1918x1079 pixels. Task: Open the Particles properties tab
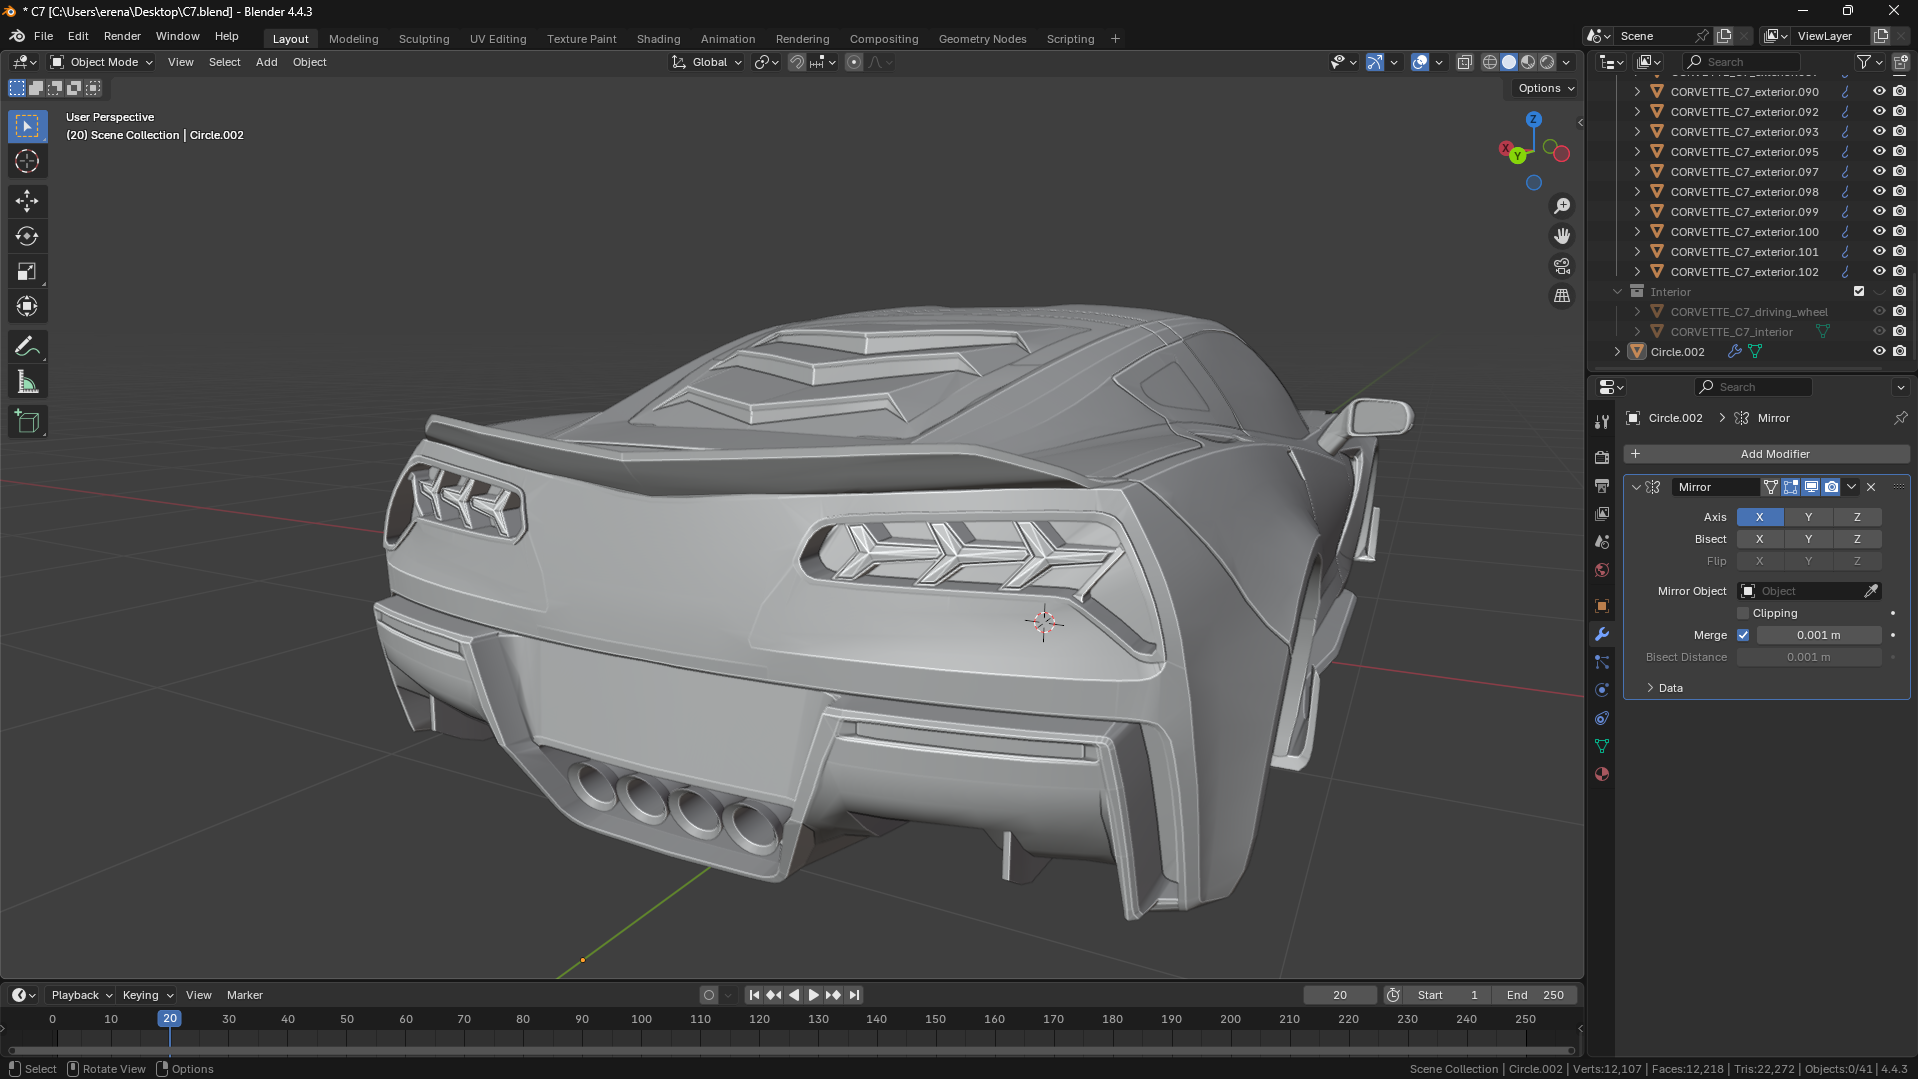tap(1602, 662)
